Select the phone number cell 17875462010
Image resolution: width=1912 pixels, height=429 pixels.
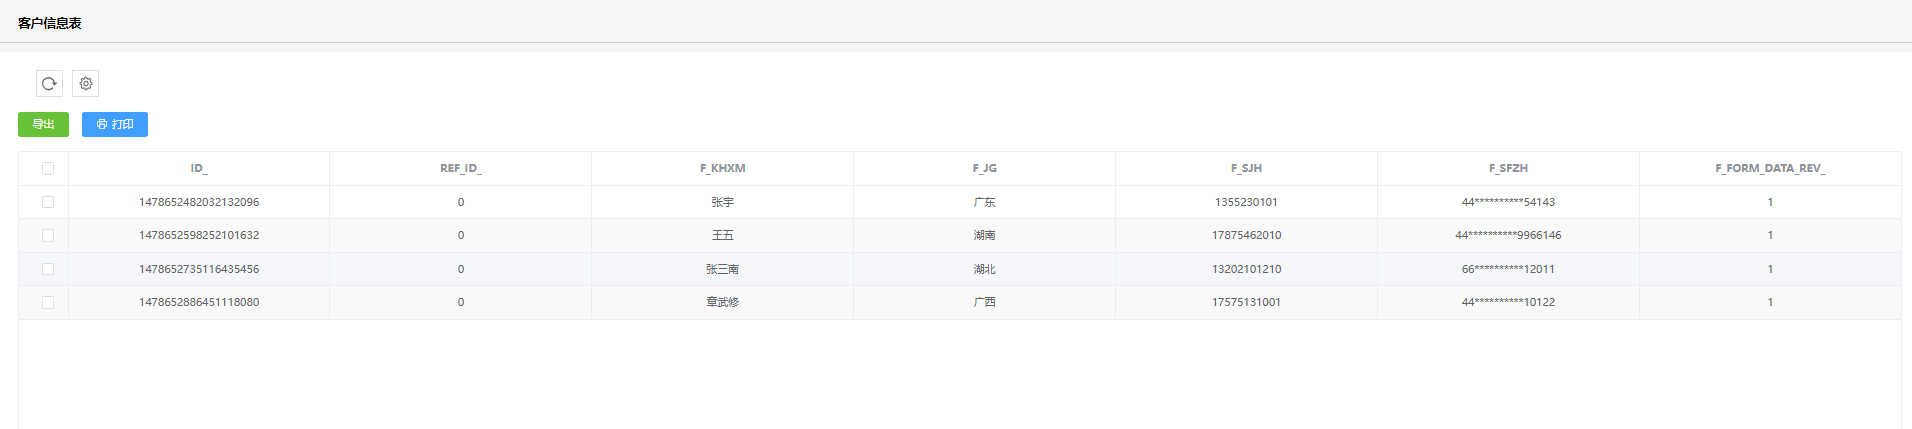point(1246,235)
